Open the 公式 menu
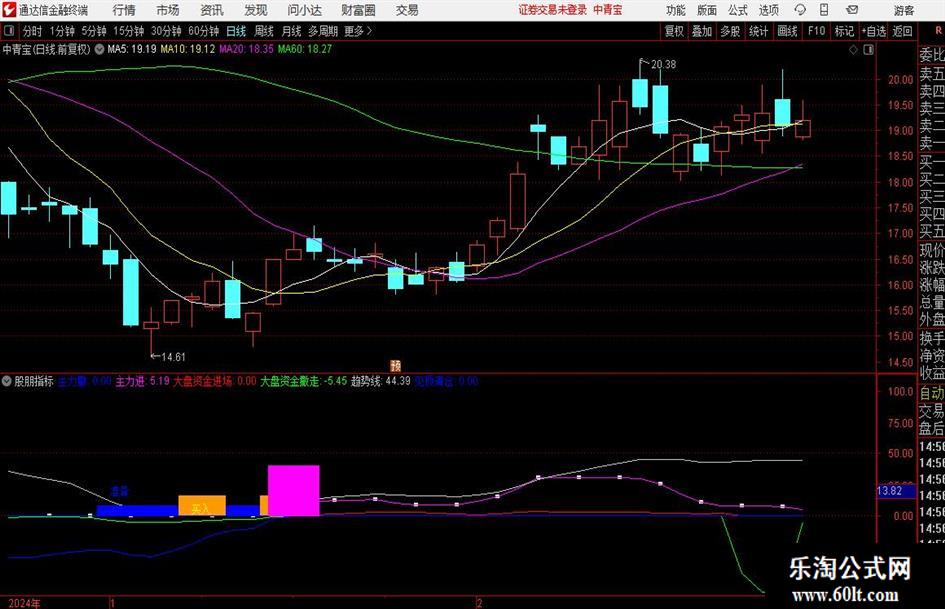This screenshot has width=945, height=609. tap(738, 10)
